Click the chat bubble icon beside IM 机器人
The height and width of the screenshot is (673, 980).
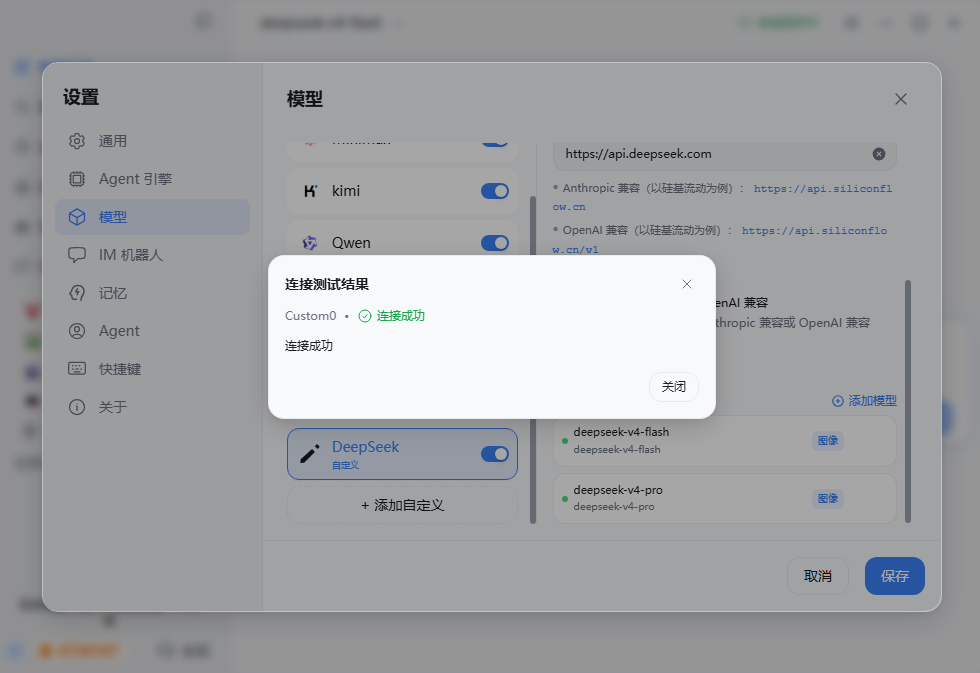77,255
